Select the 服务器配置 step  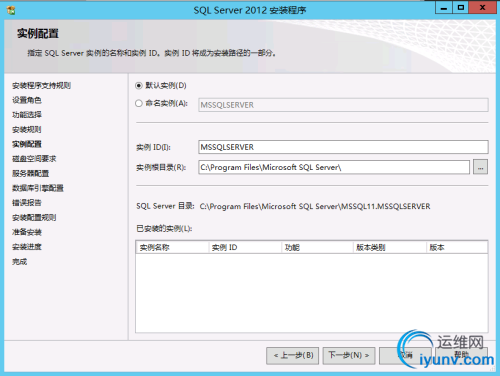click(x=30, y=173)
